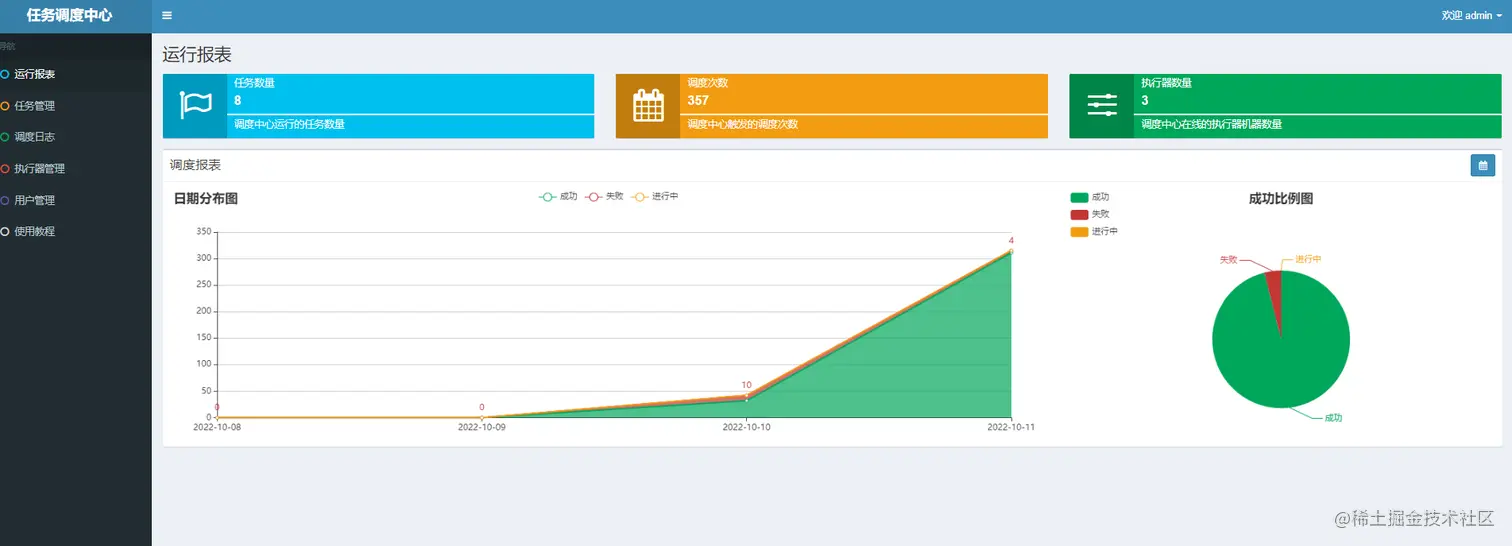1512x546 pixels.
Task: Click the white circle icon beside 使用教程
Action: (x=5, y=231)
